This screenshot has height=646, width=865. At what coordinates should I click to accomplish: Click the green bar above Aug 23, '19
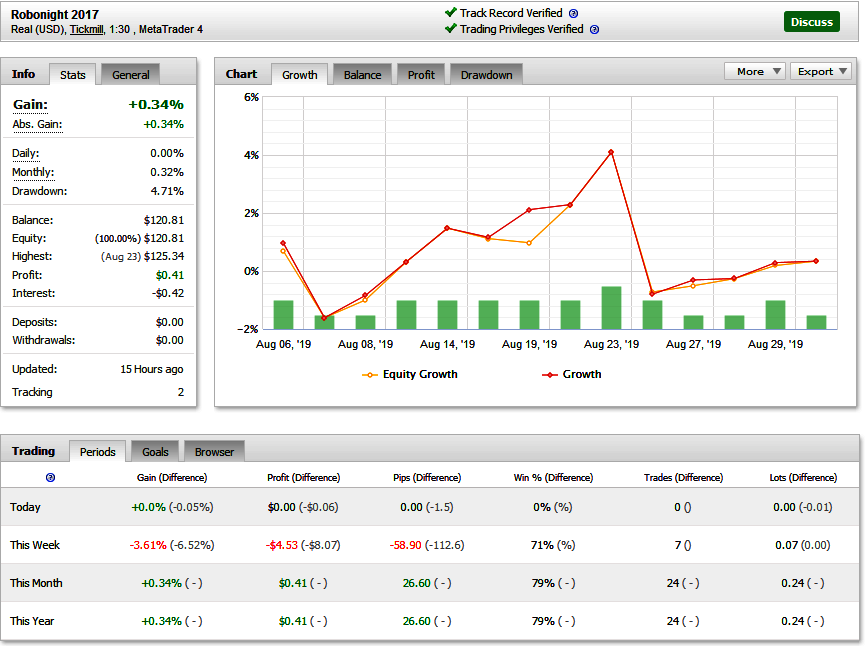[611, 308]
